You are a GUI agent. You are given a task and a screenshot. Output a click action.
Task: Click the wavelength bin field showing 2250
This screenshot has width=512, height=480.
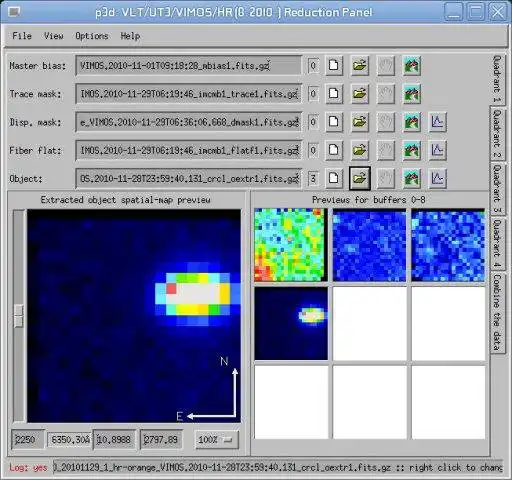(28, 440)
